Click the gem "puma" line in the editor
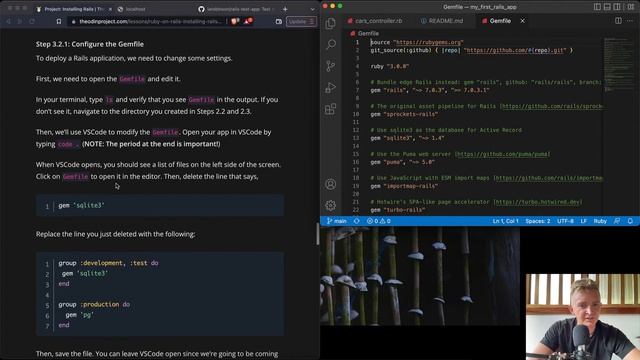 click(x=402, y=162)
